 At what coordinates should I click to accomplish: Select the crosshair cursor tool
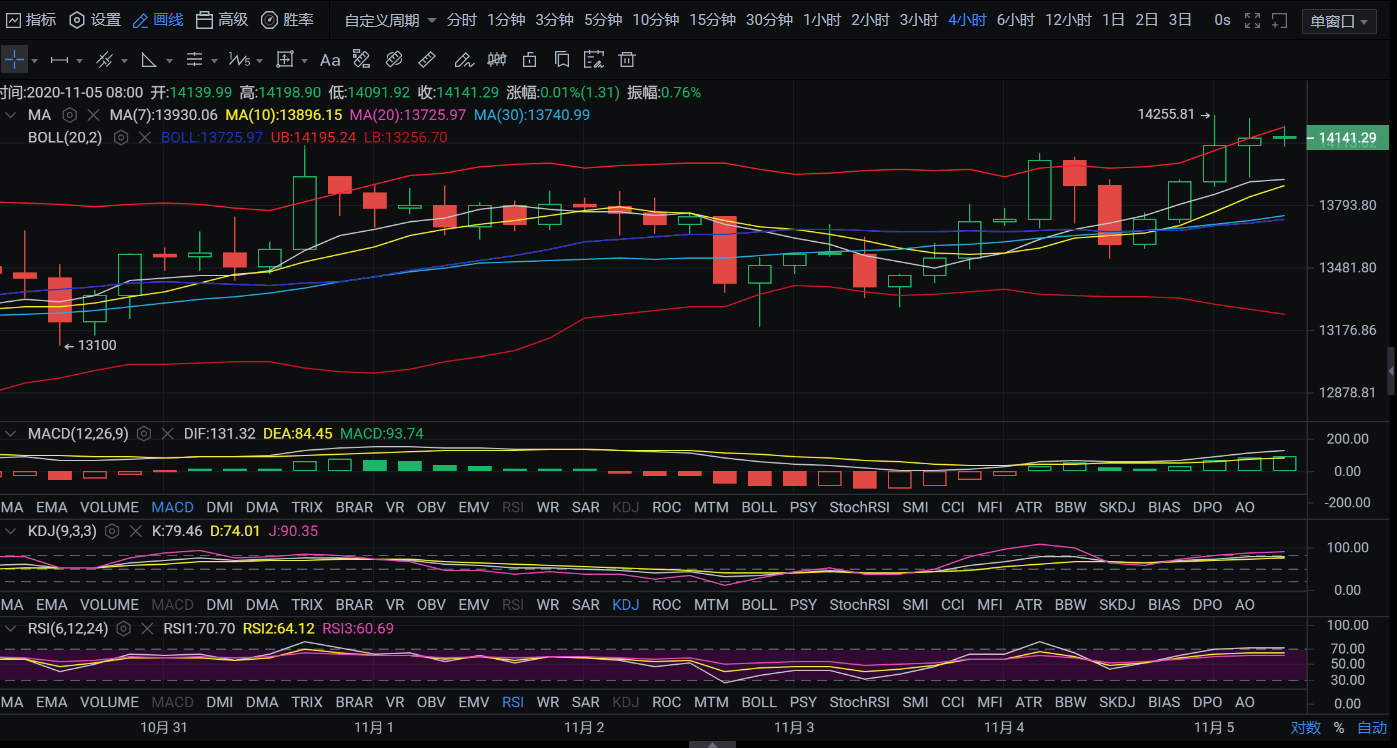[14, 60]
